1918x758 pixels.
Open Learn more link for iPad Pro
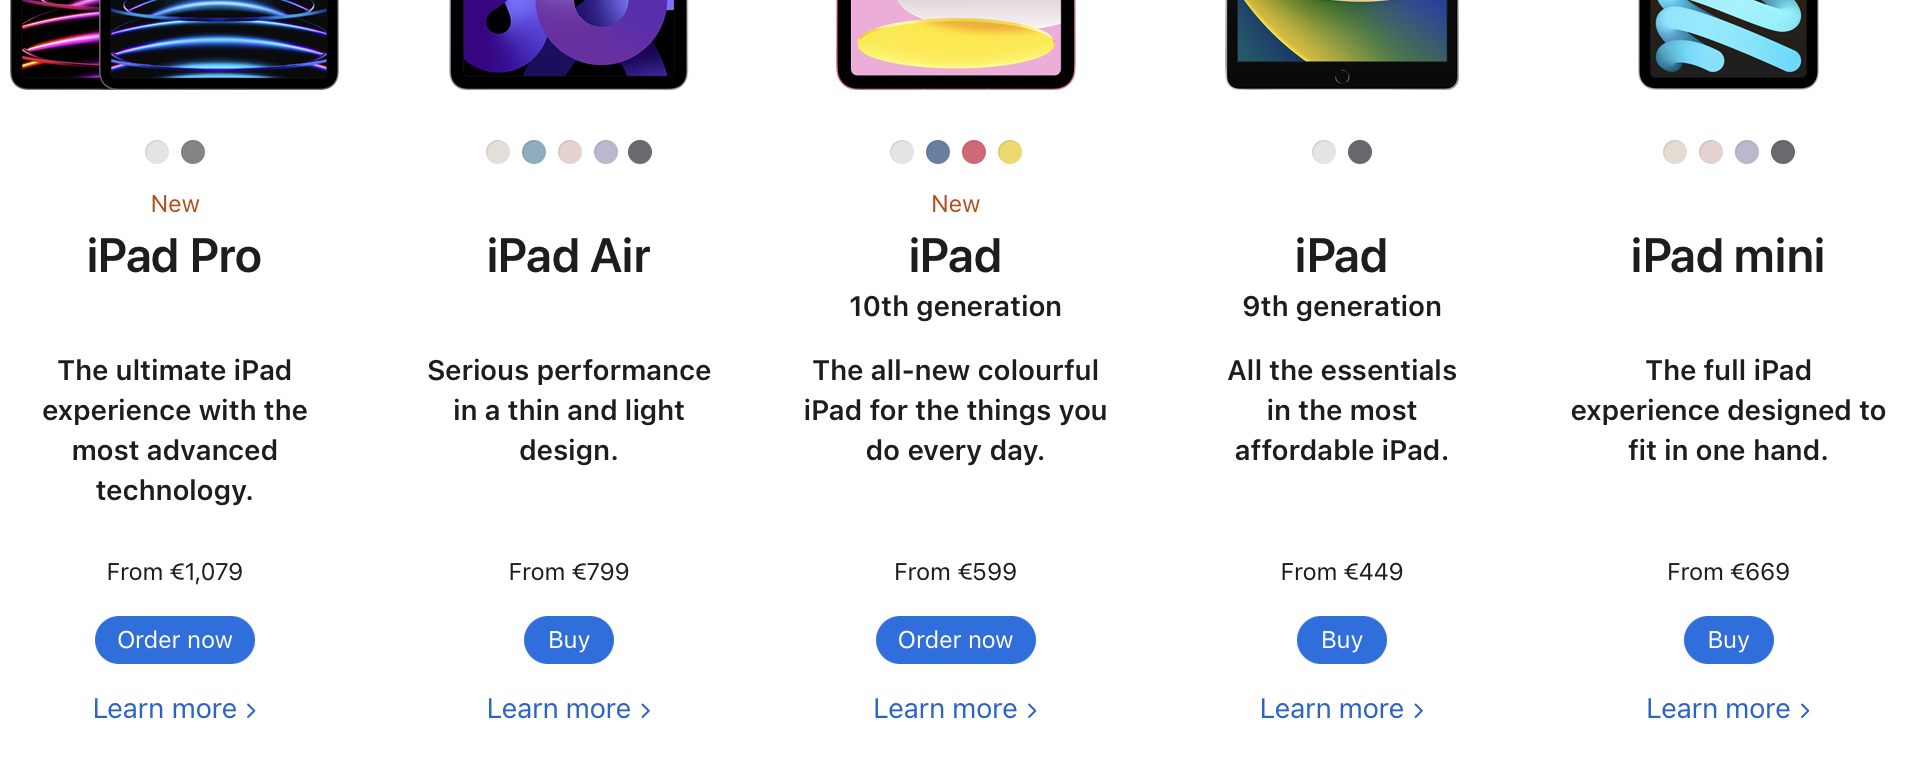click(175, 709)
